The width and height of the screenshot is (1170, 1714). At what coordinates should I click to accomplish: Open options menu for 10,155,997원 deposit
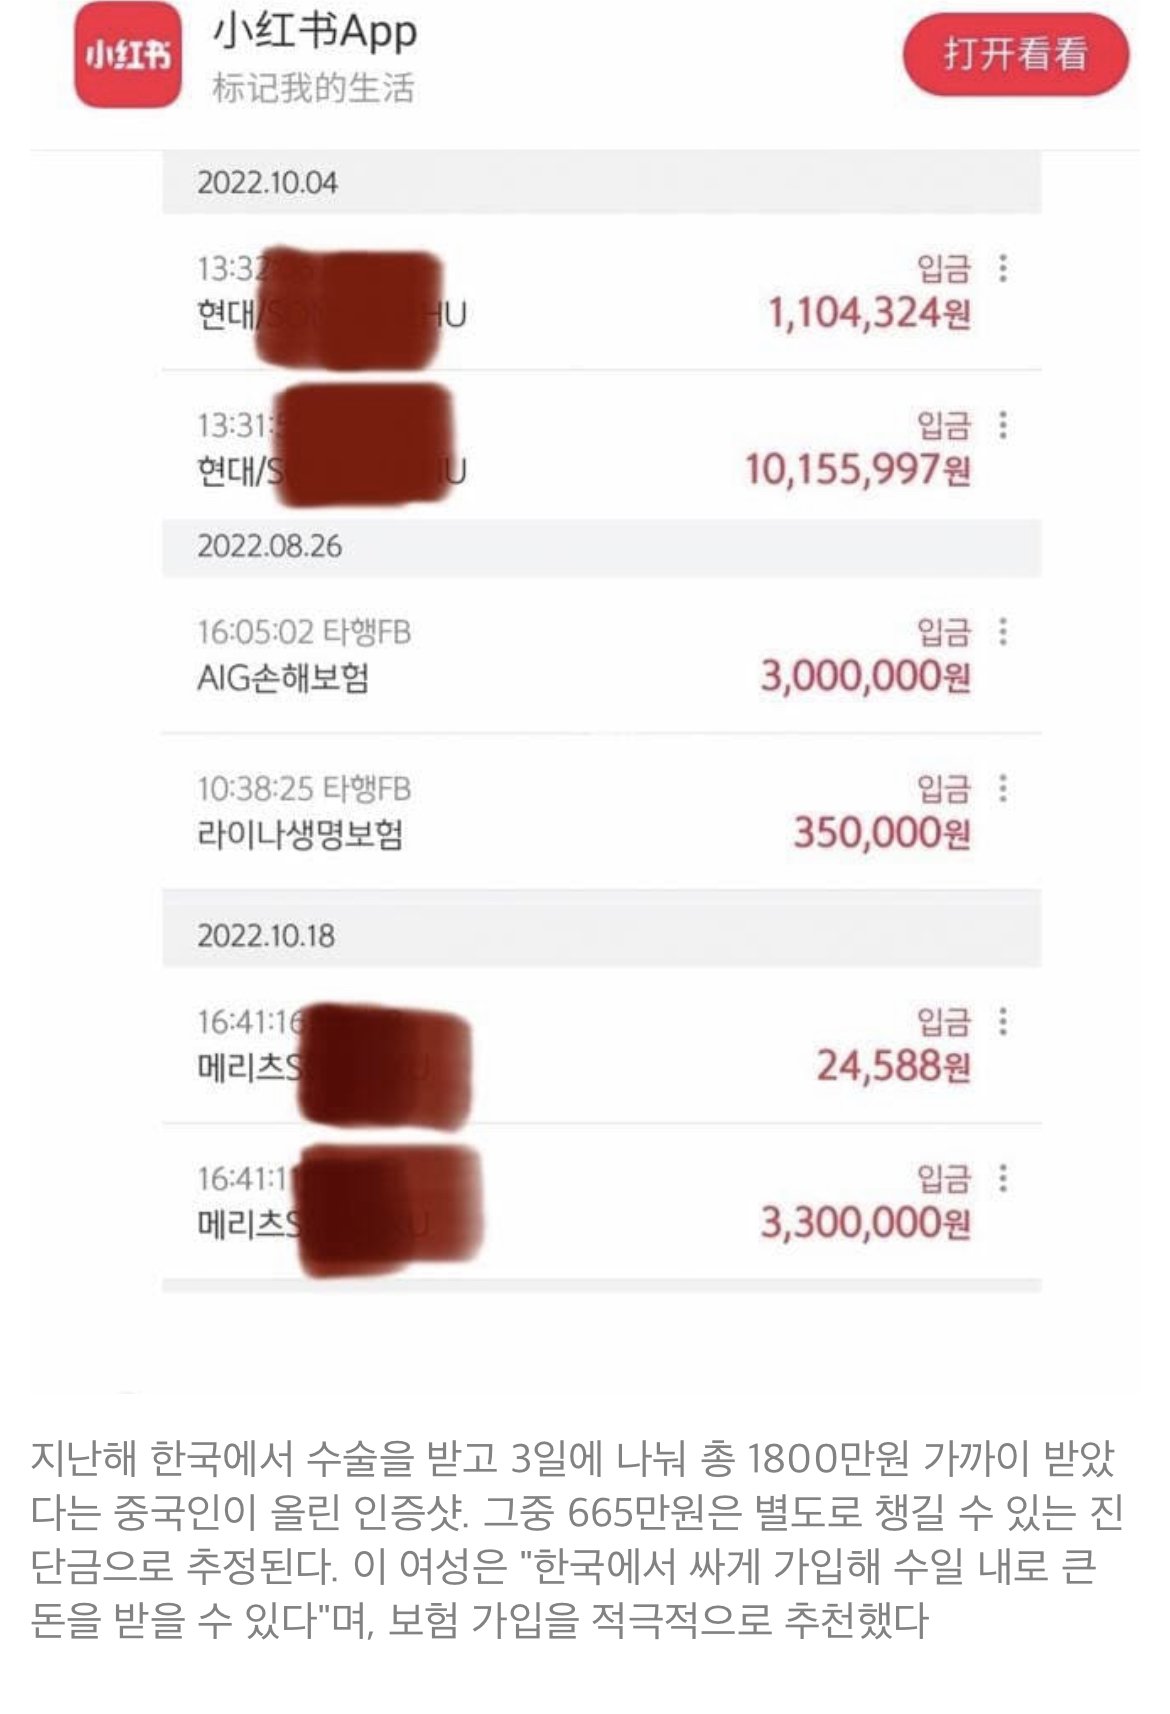1002,425
